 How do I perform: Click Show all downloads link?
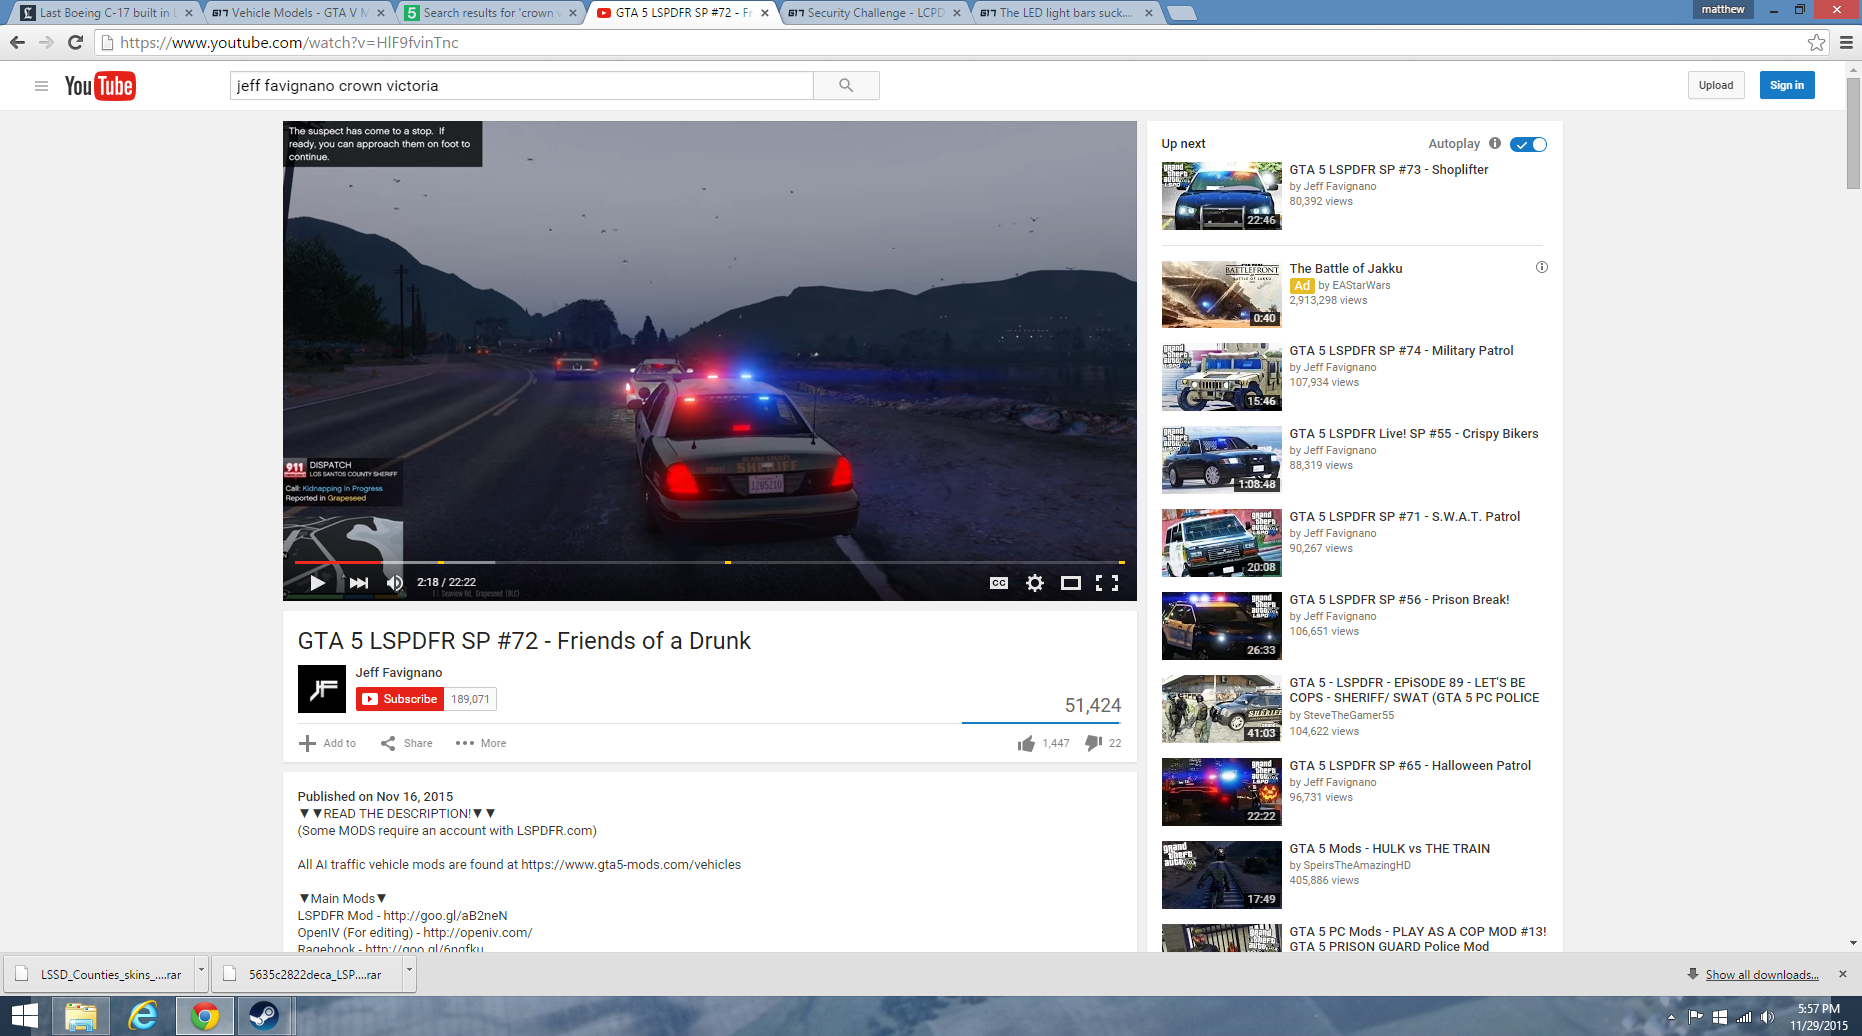1762,975
